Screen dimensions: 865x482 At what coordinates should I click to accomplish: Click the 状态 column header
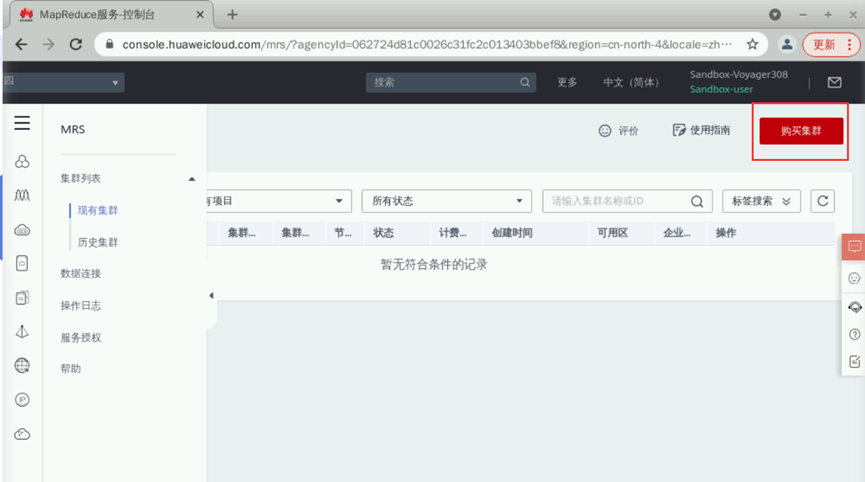pos(383,233)
